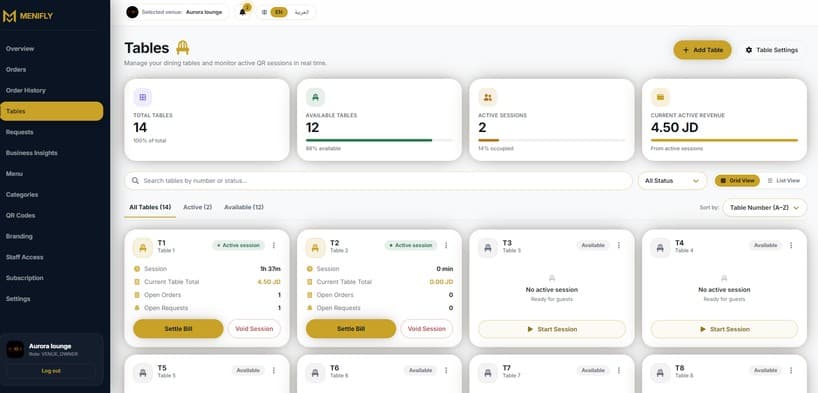Open the T8 card three-dot menu

[791, 371]
